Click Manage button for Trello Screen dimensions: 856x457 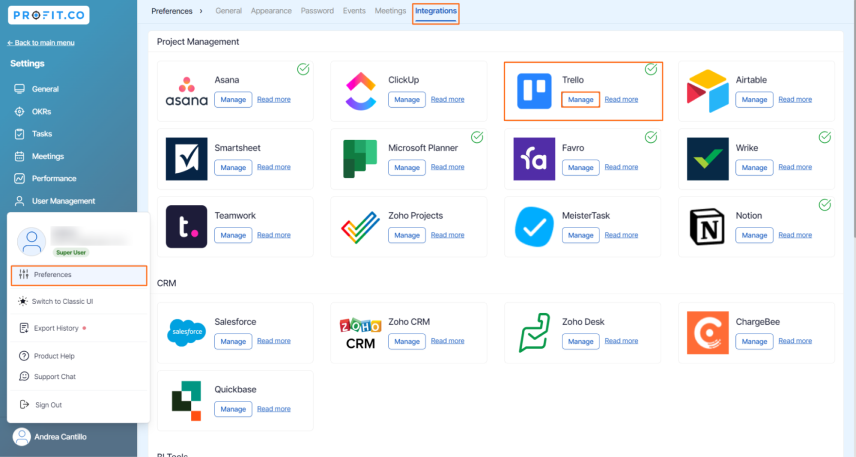pos(580,99)
